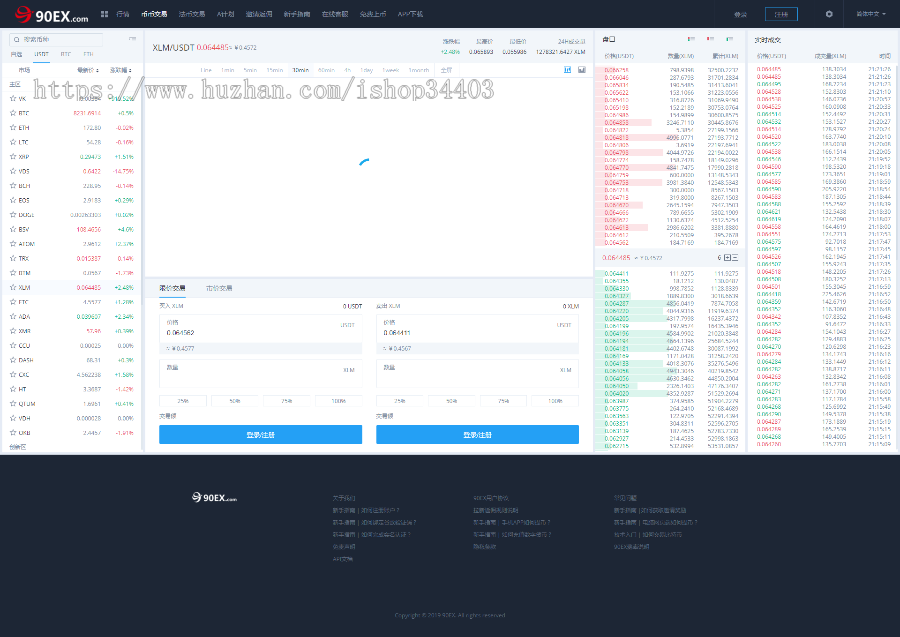
Task: Click the grid menu icon beside the logo
Action: click(104, 15)
